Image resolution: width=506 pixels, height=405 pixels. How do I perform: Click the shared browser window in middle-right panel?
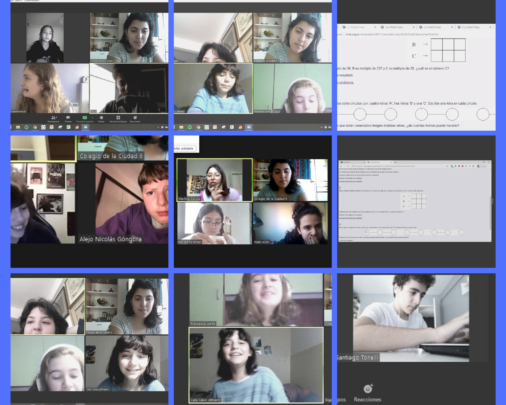(x=415, y=201)
